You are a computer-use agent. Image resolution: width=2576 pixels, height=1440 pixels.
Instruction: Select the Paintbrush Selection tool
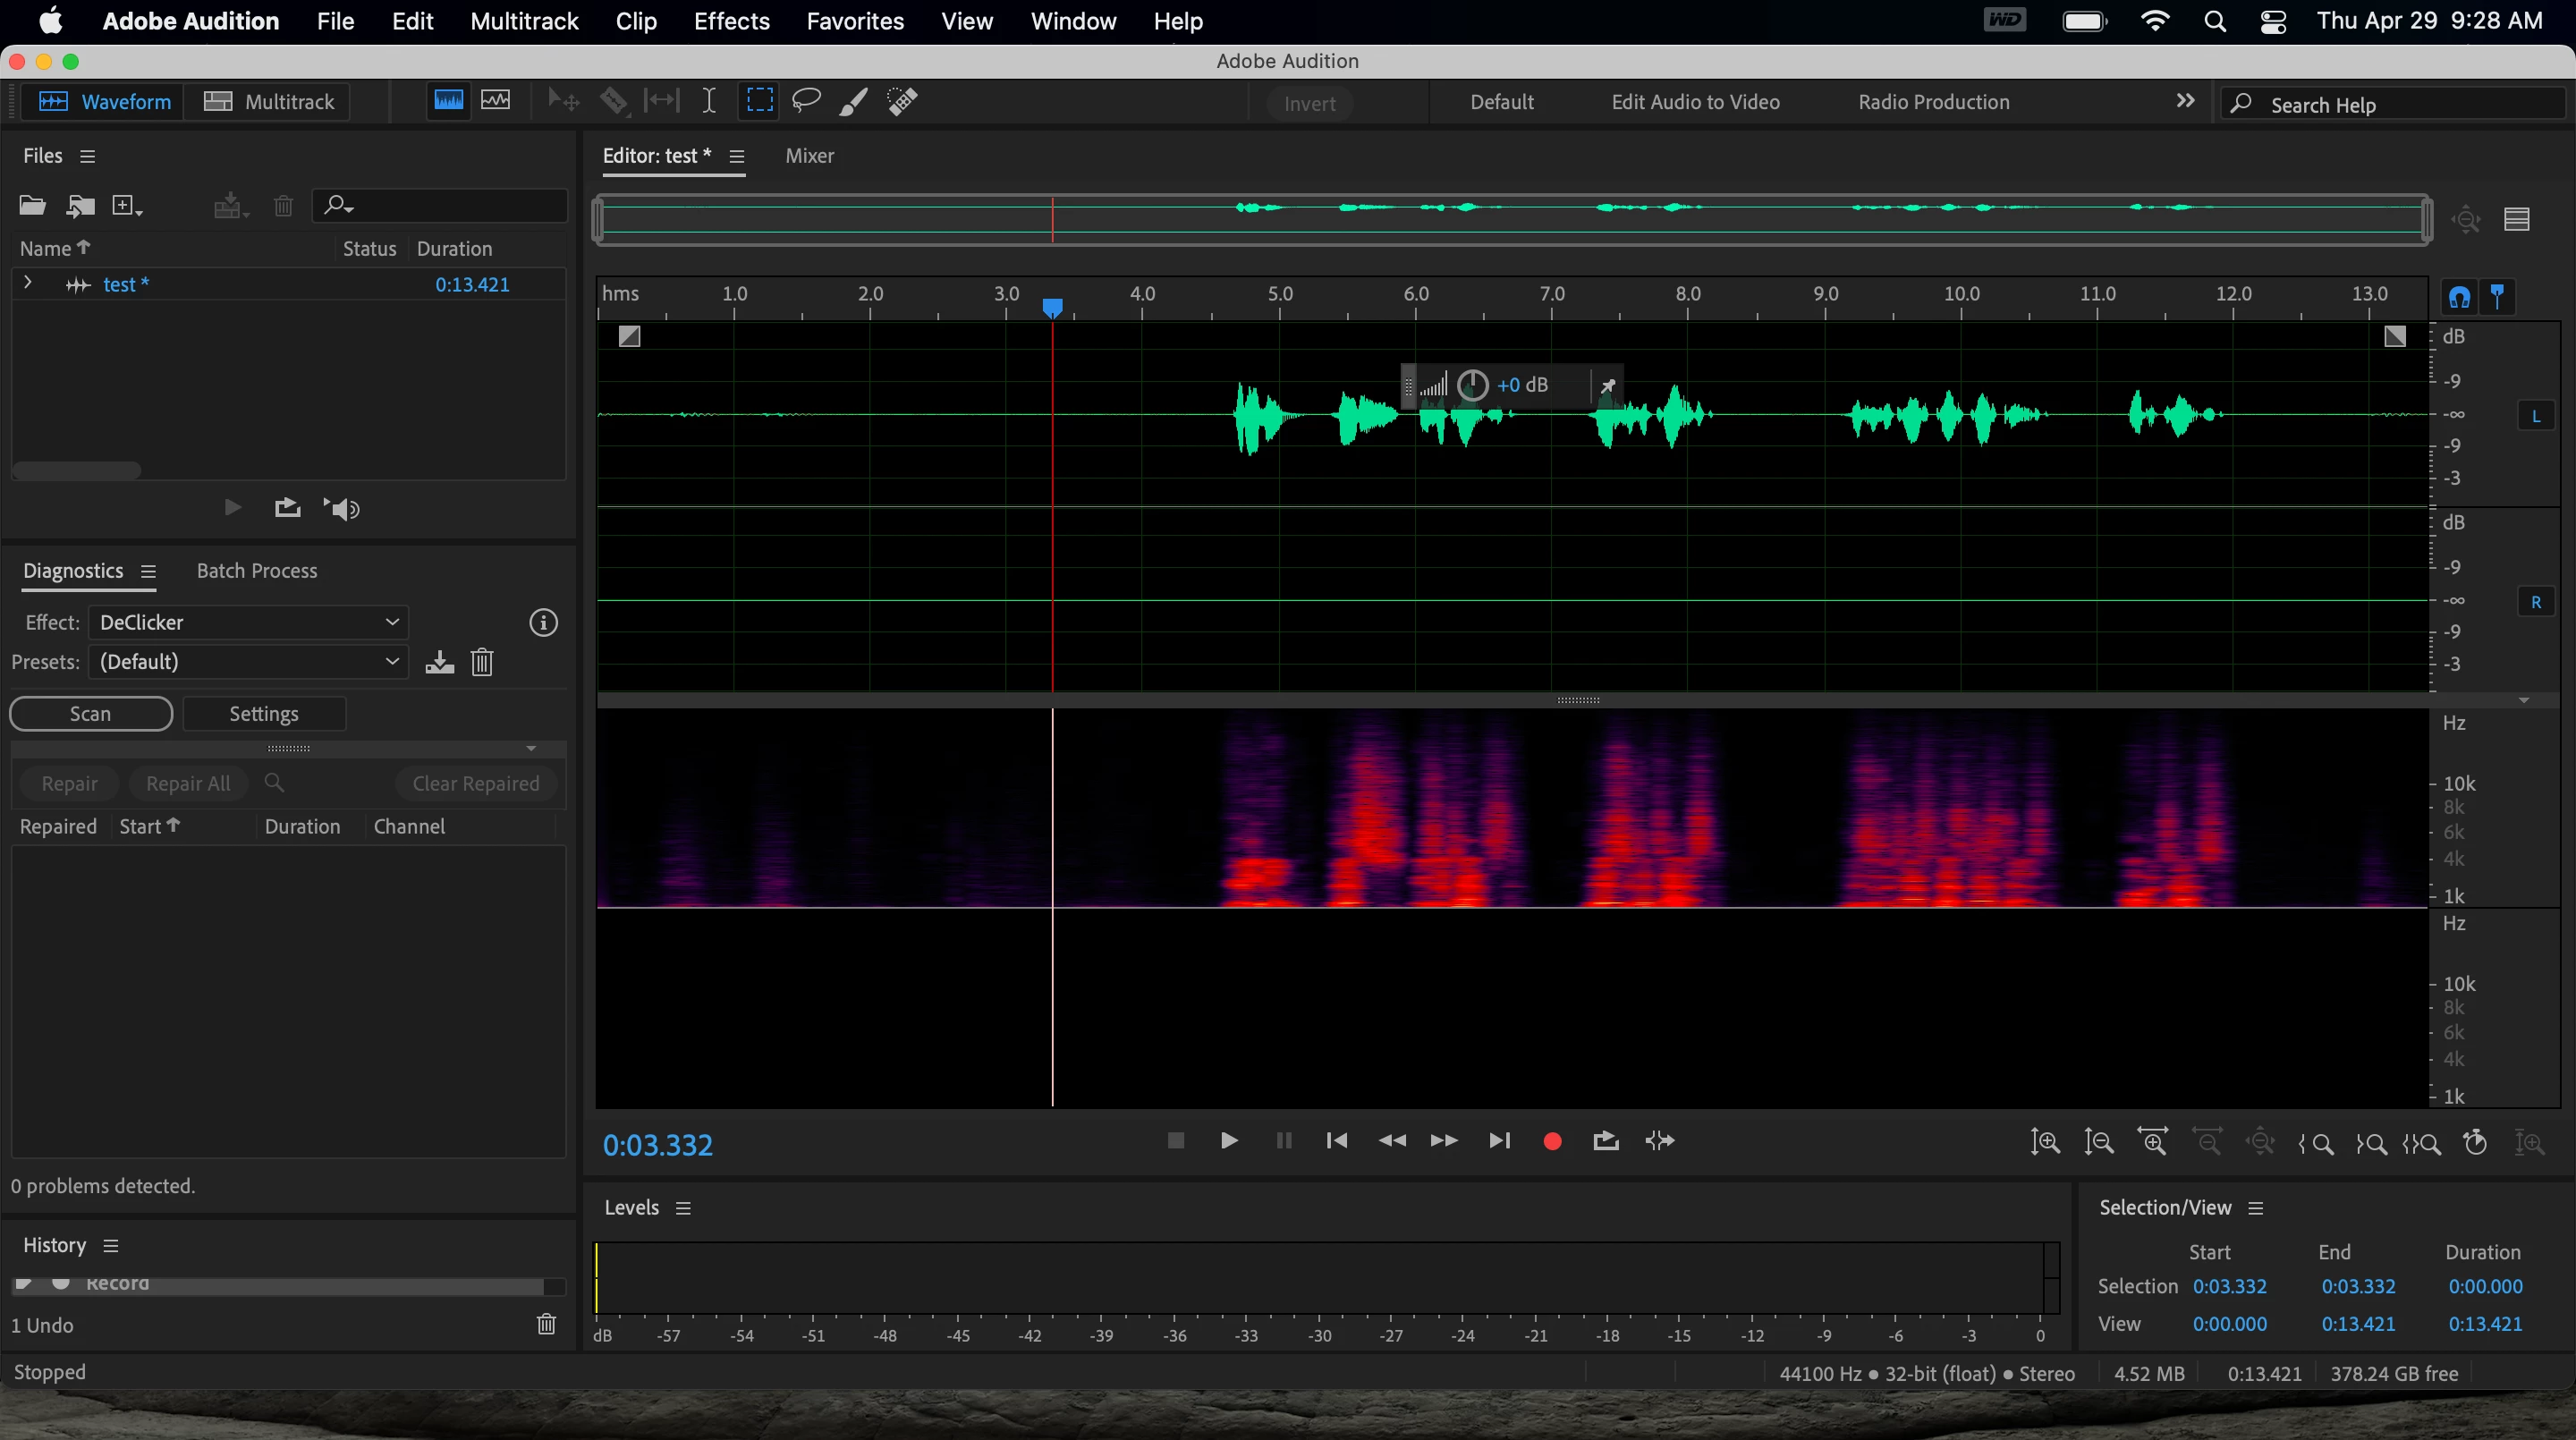click(x=853, y=101)
